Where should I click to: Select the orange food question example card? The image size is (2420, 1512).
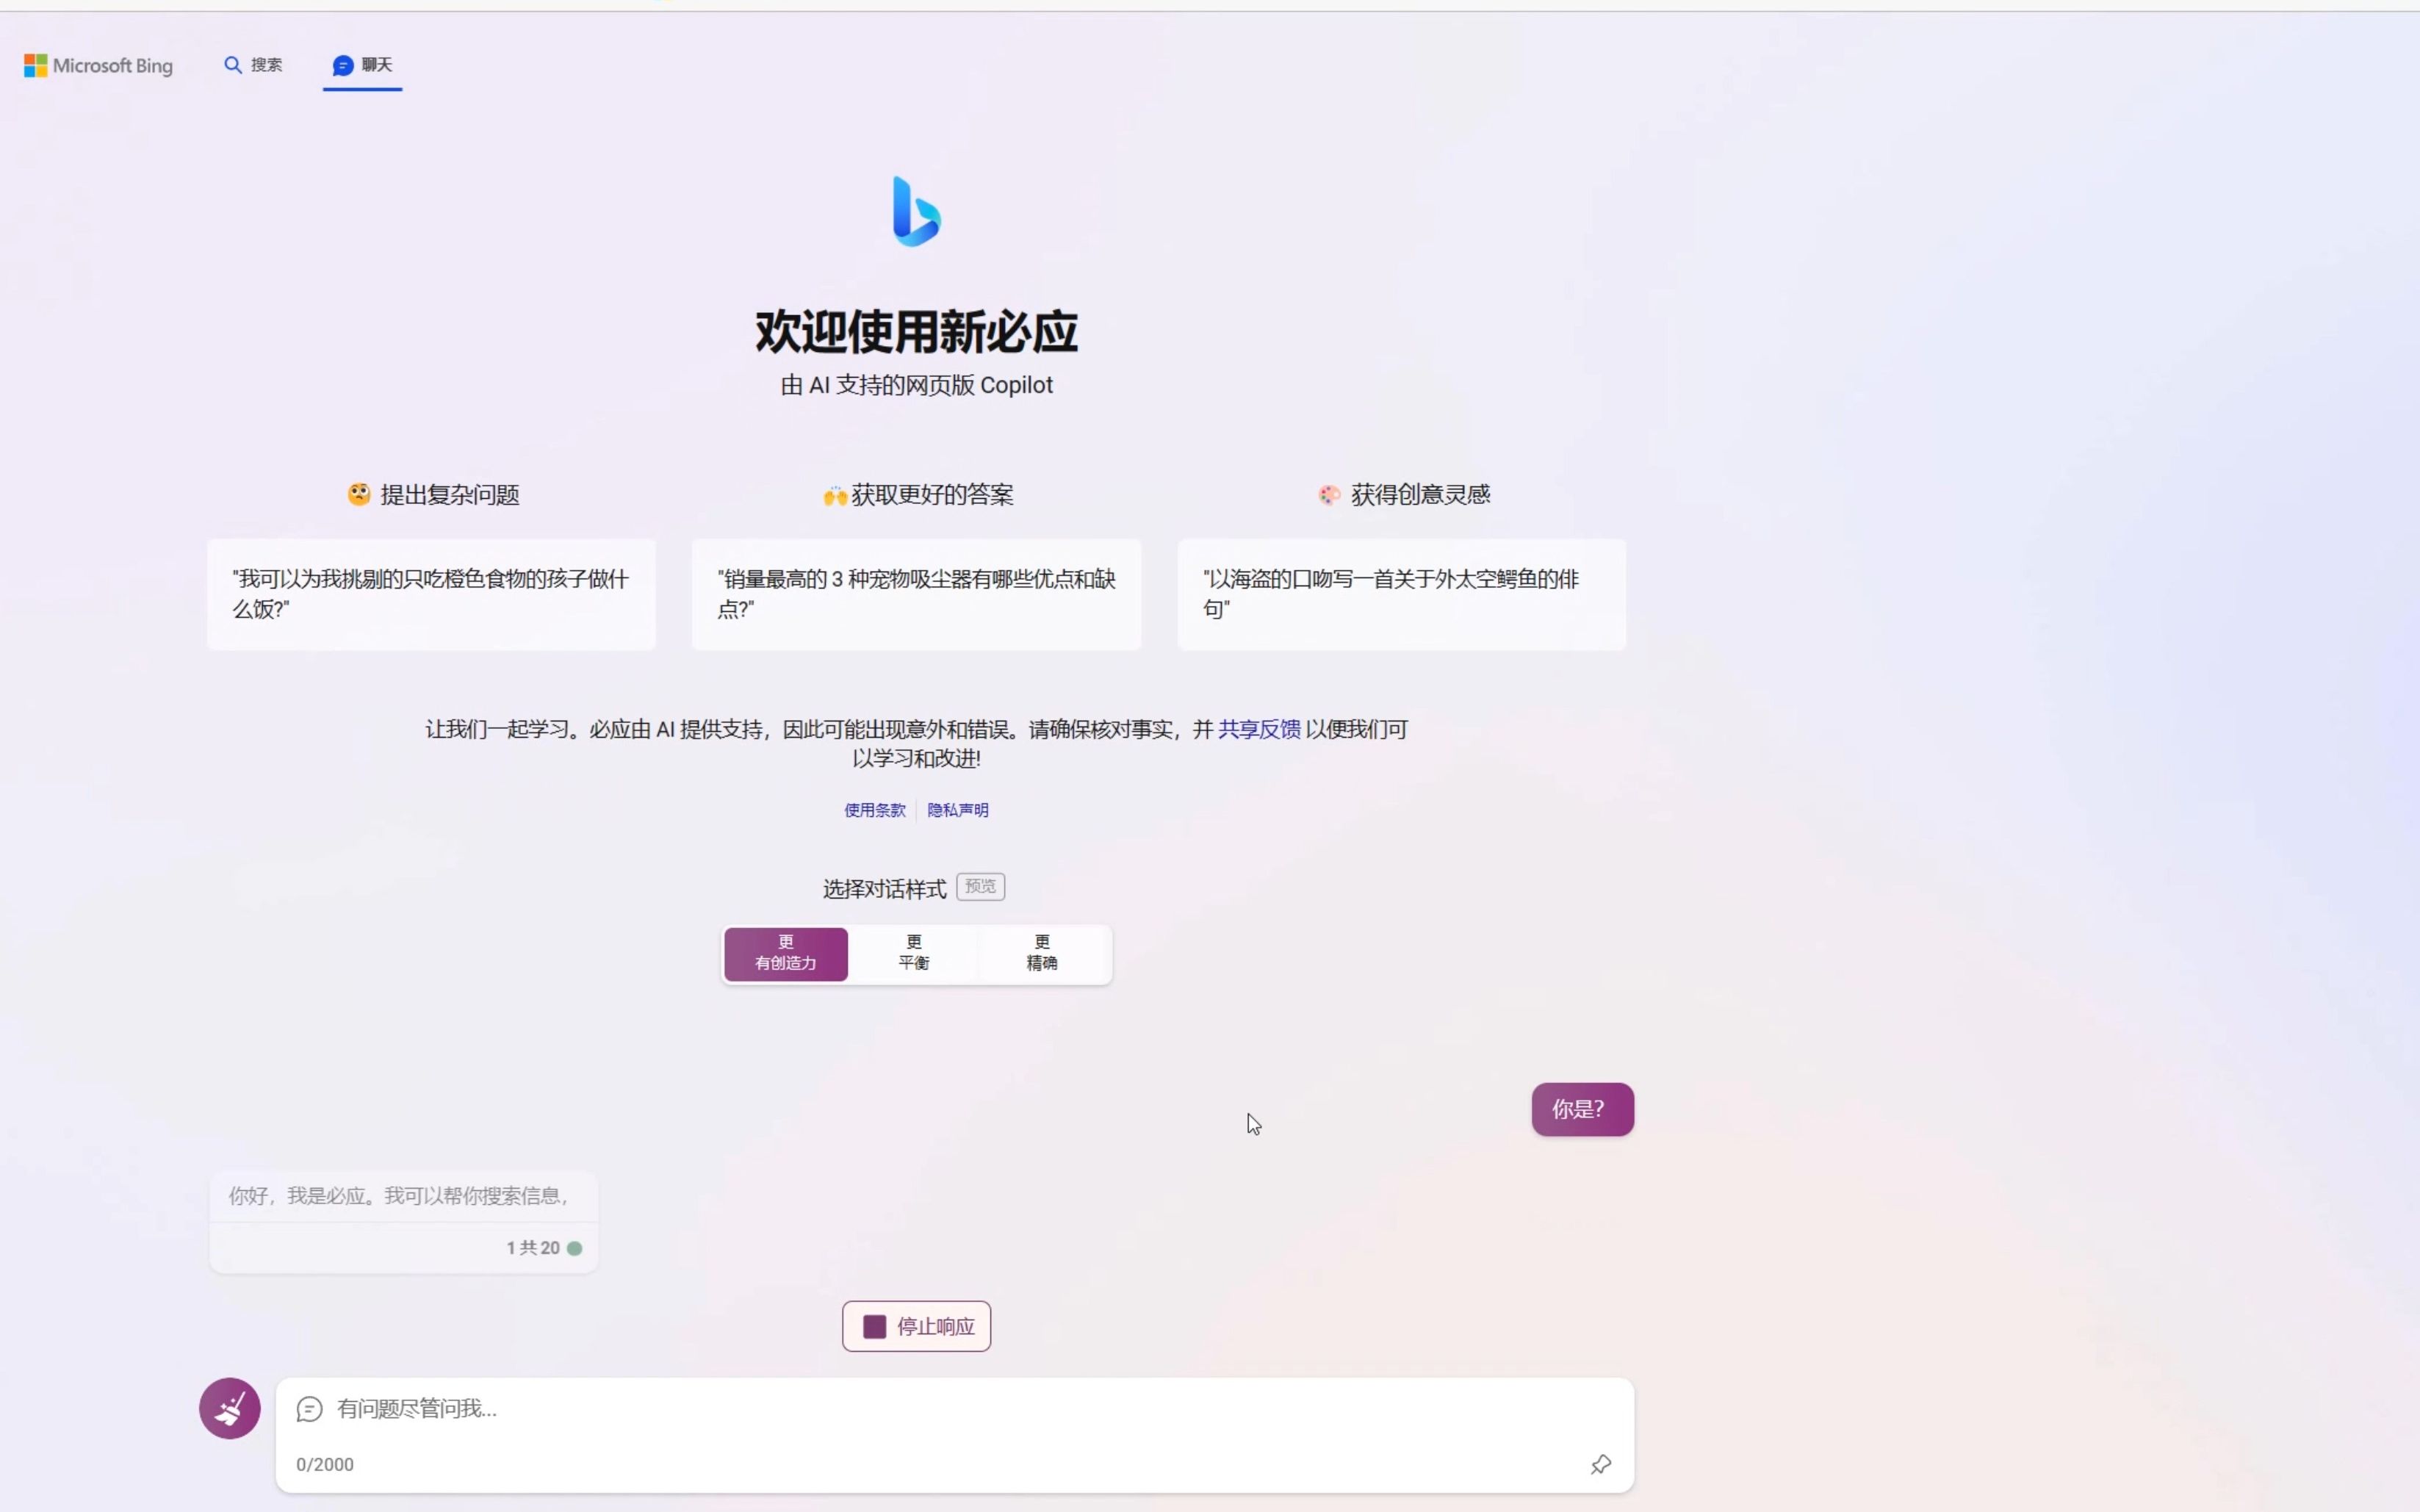click(x=431, y=594)
